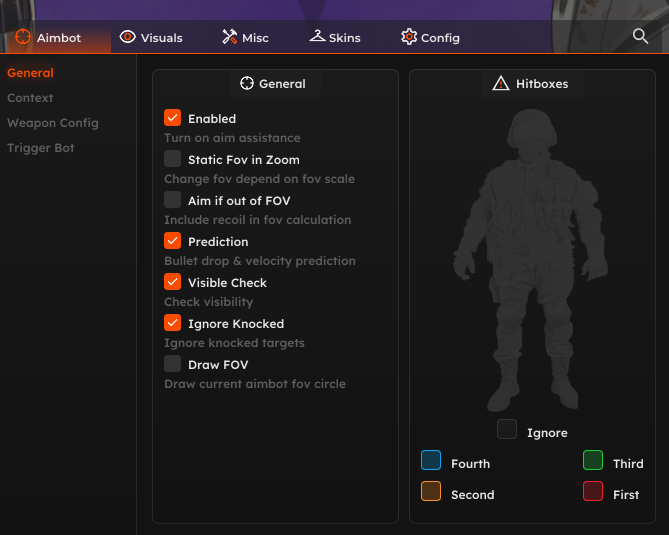Uncheck the Ignore Knocked option
The image size is (669, 535).
point(173,323)
